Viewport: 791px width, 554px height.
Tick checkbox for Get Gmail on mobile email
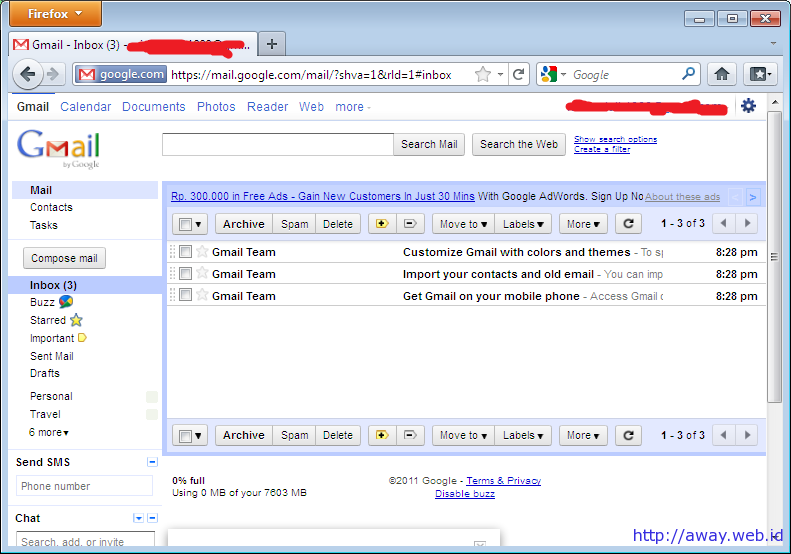(186, 295)
